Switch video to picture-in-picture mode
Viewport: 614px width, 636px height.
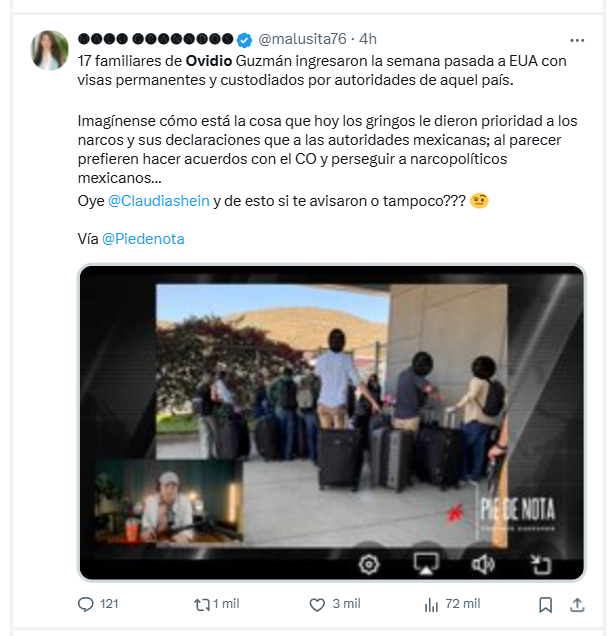pos(541,564)
